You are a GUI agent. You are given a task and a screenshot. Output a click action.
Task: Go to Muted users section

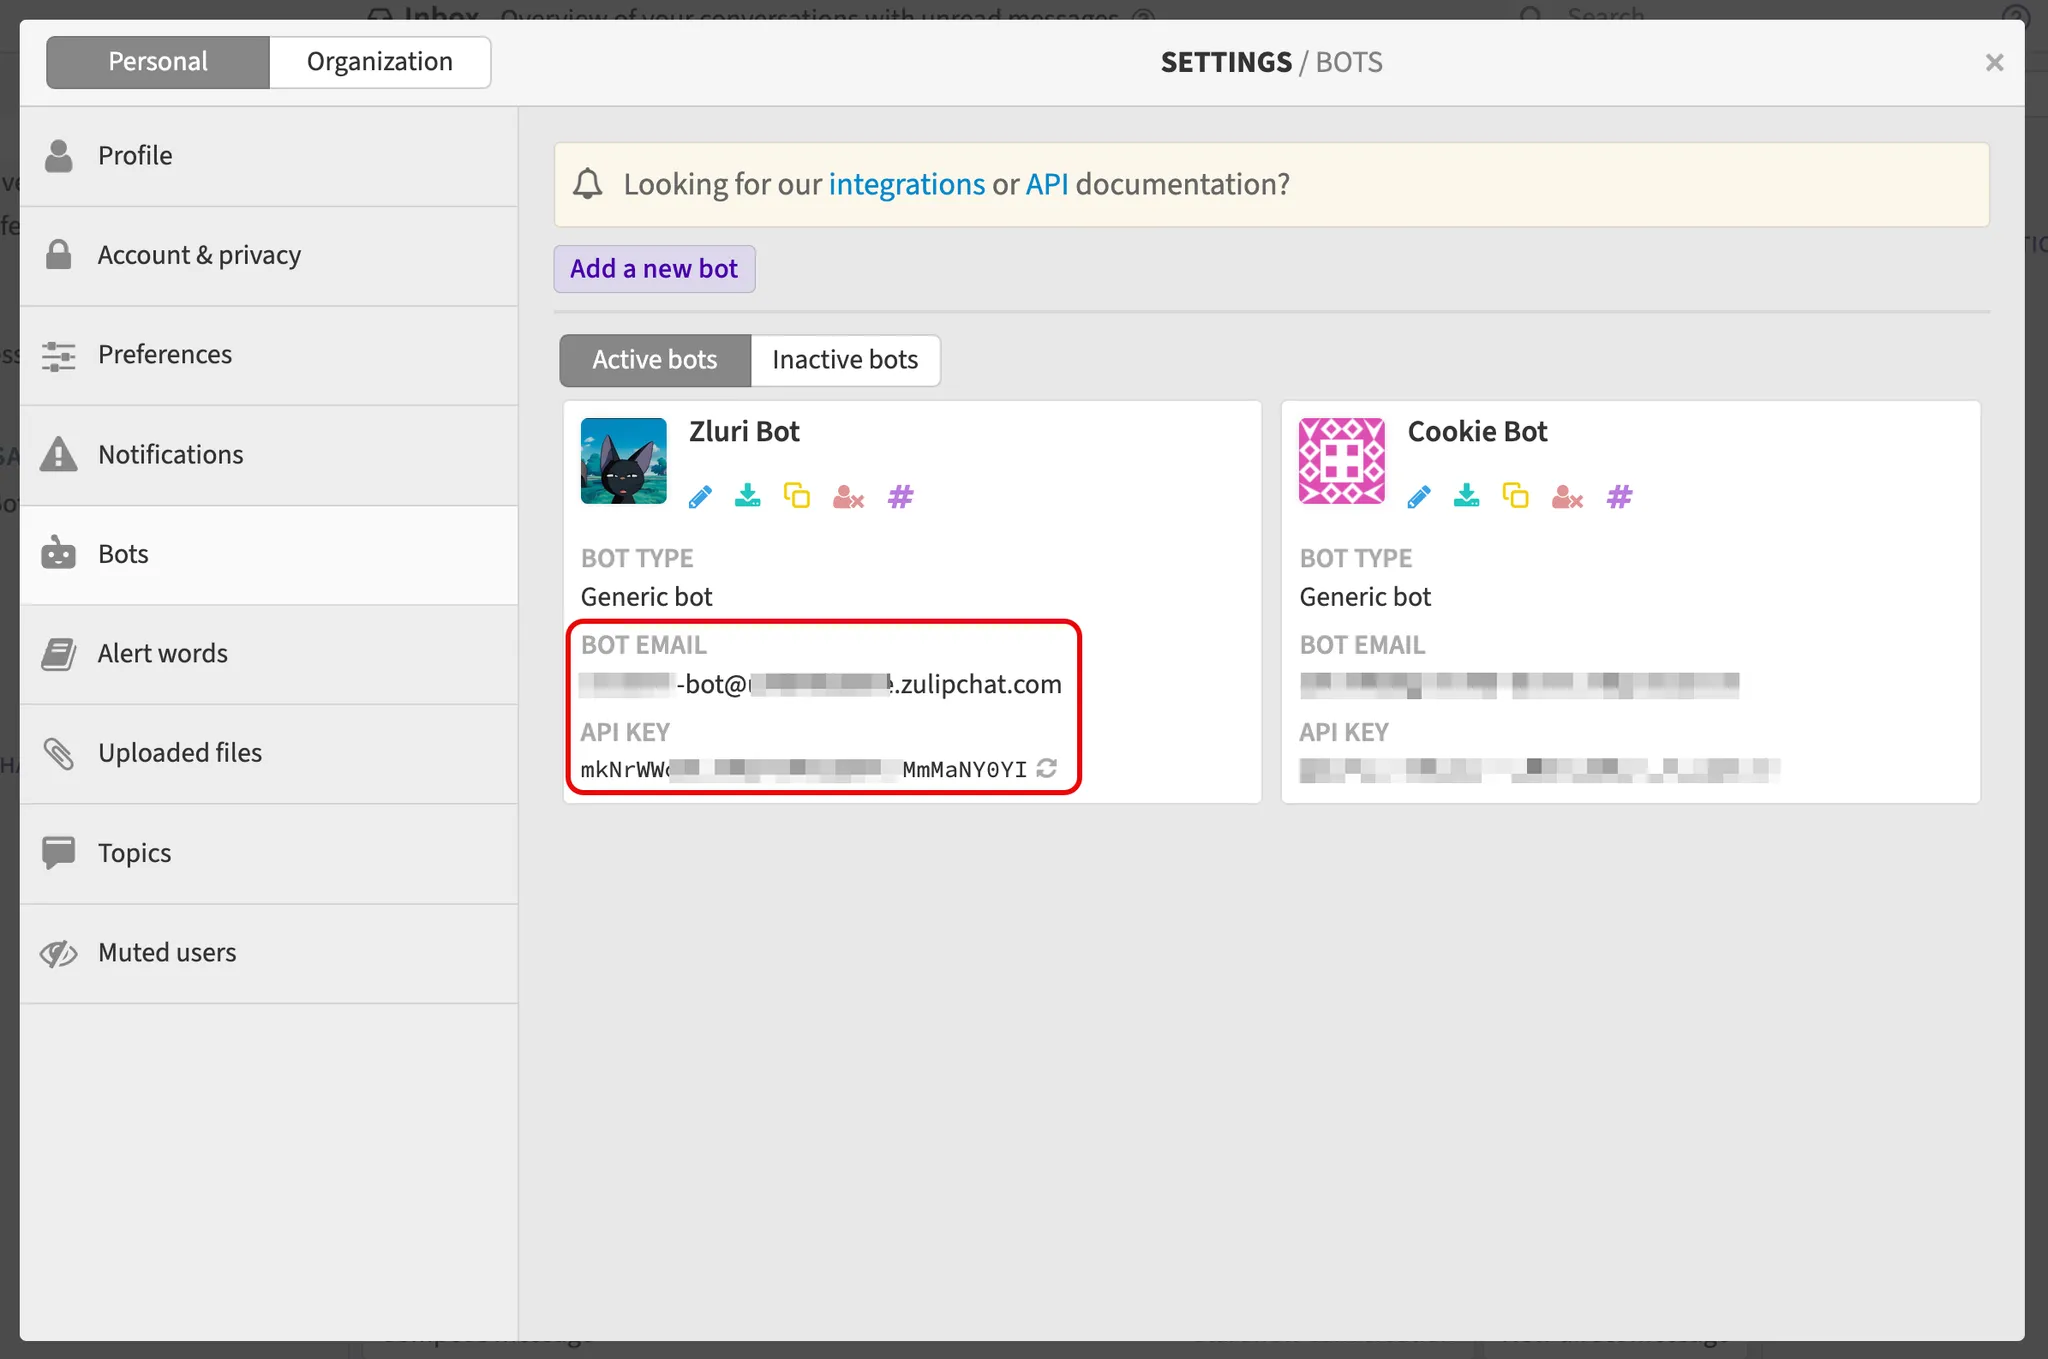coord(167,953)
